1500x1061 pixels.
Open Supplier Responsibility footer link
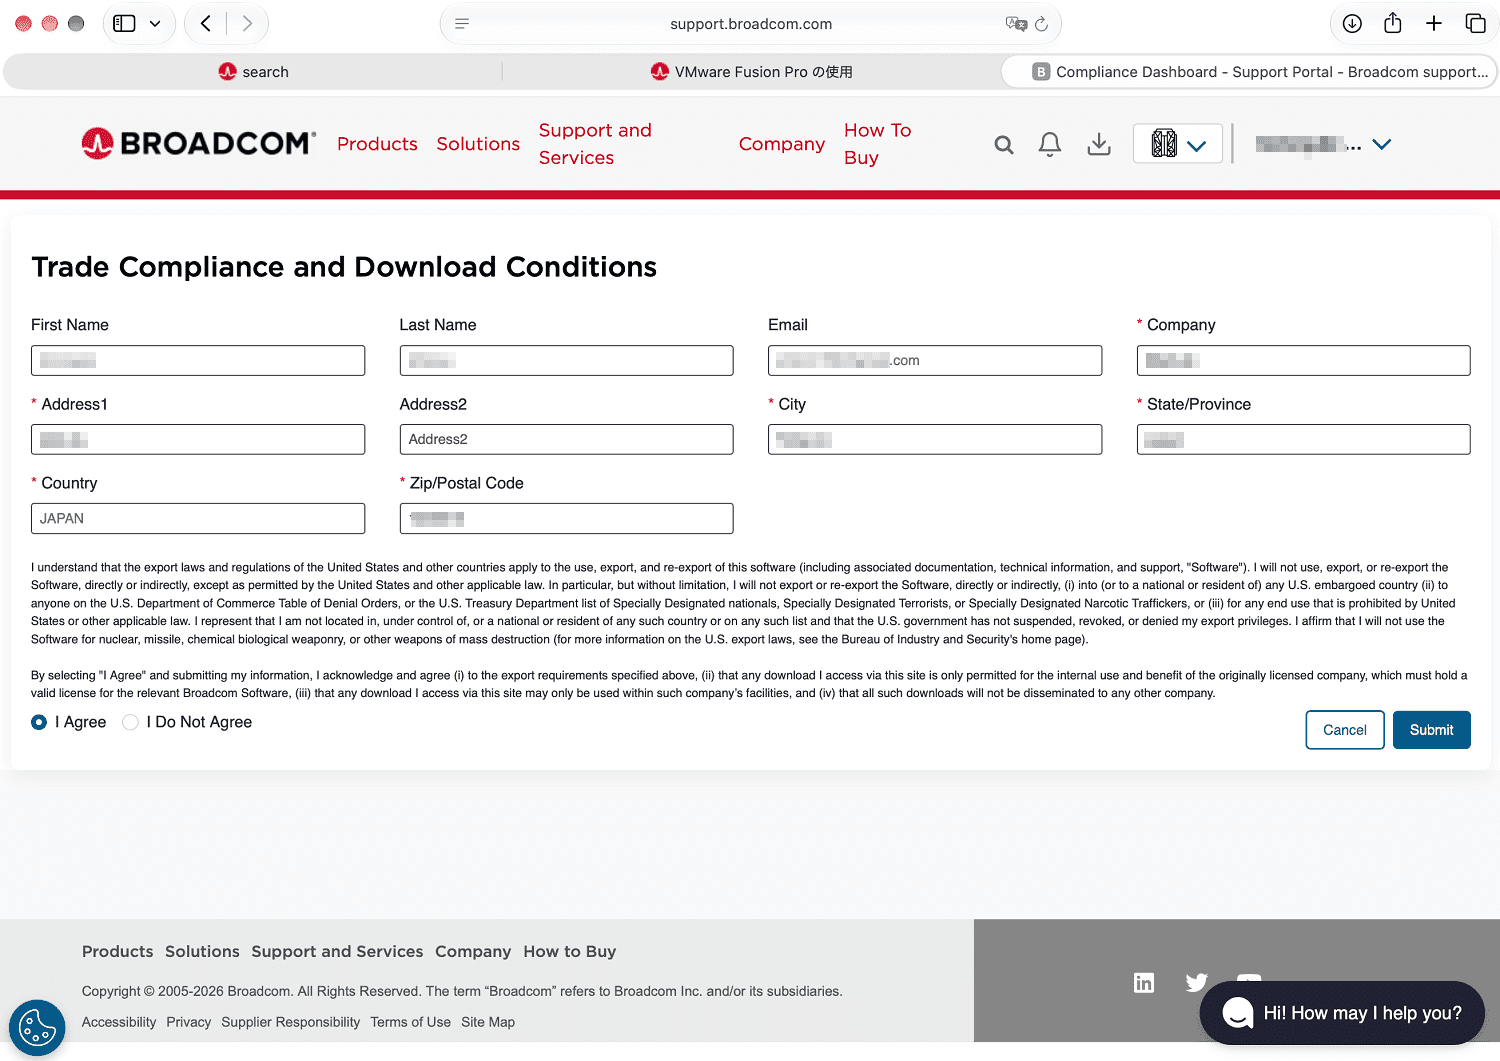(290, 1022)
